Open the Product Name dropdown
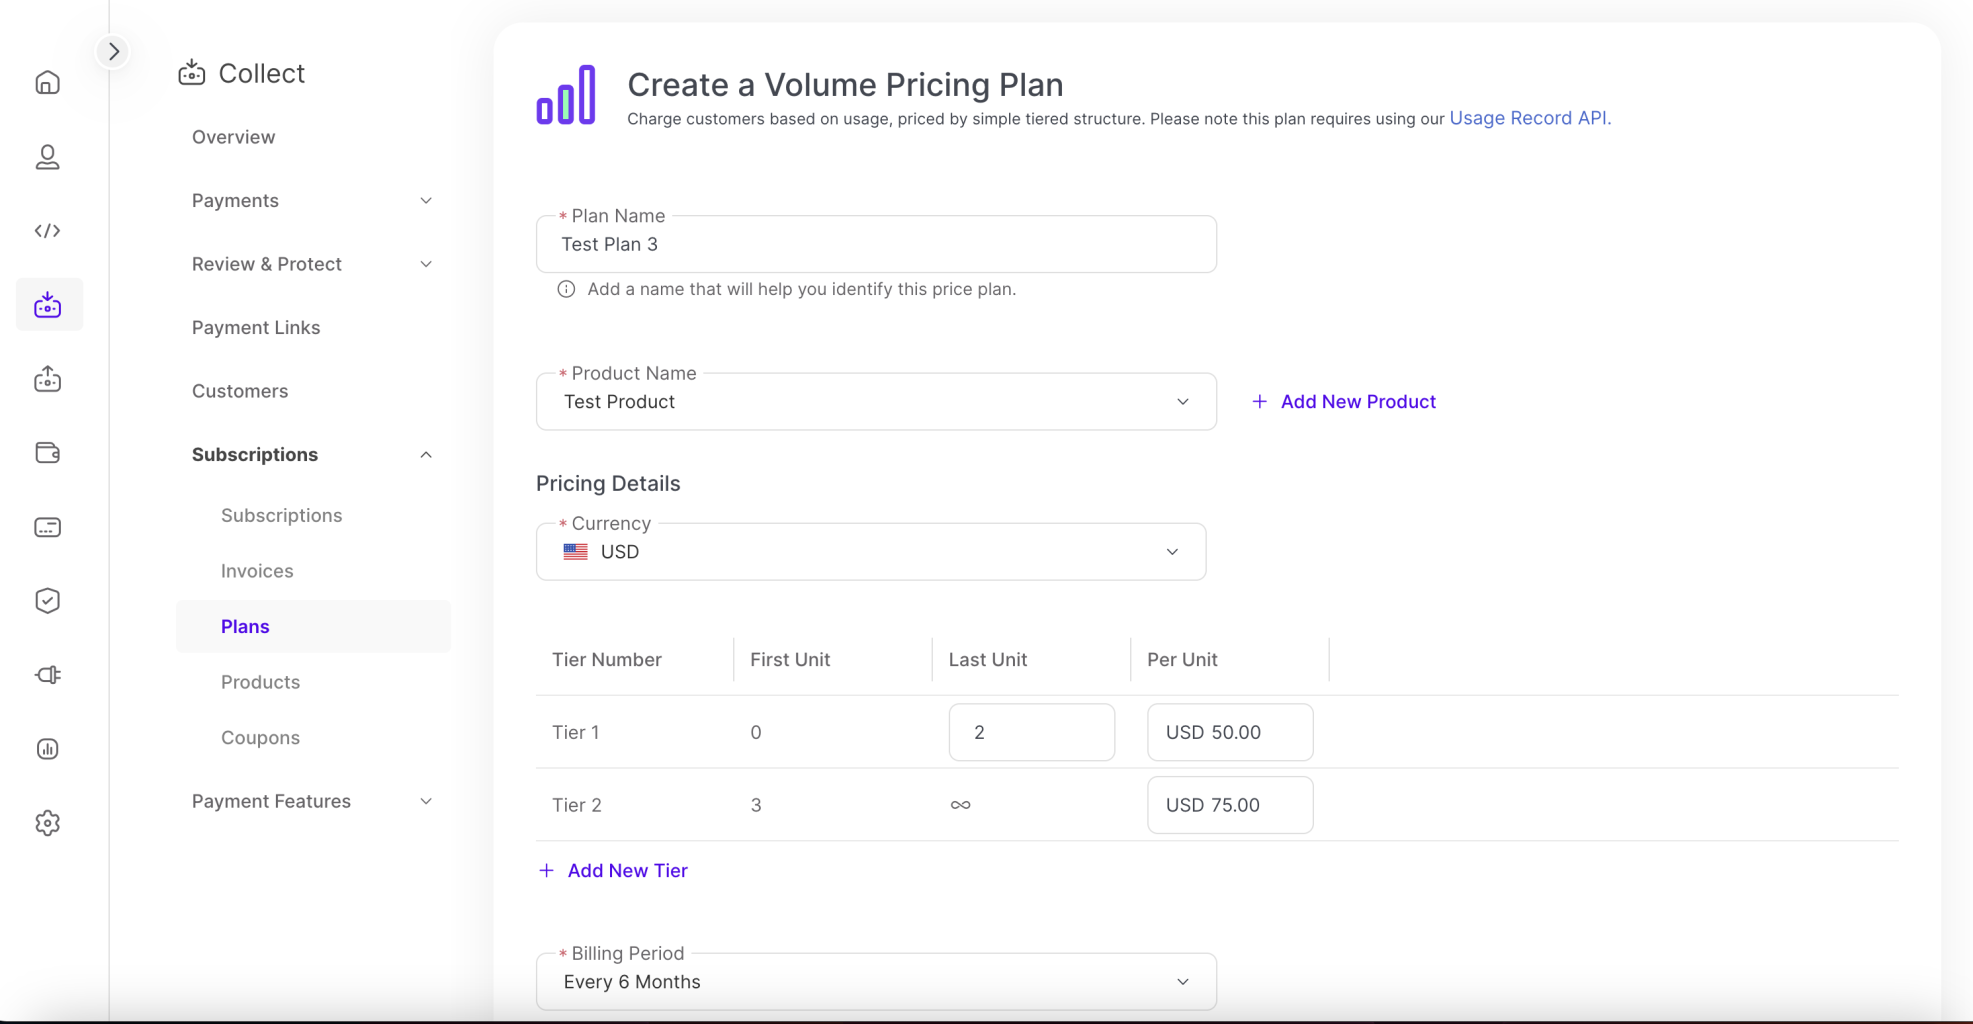This screenshot has width=1973, height=1024. [x=875, y=402]
